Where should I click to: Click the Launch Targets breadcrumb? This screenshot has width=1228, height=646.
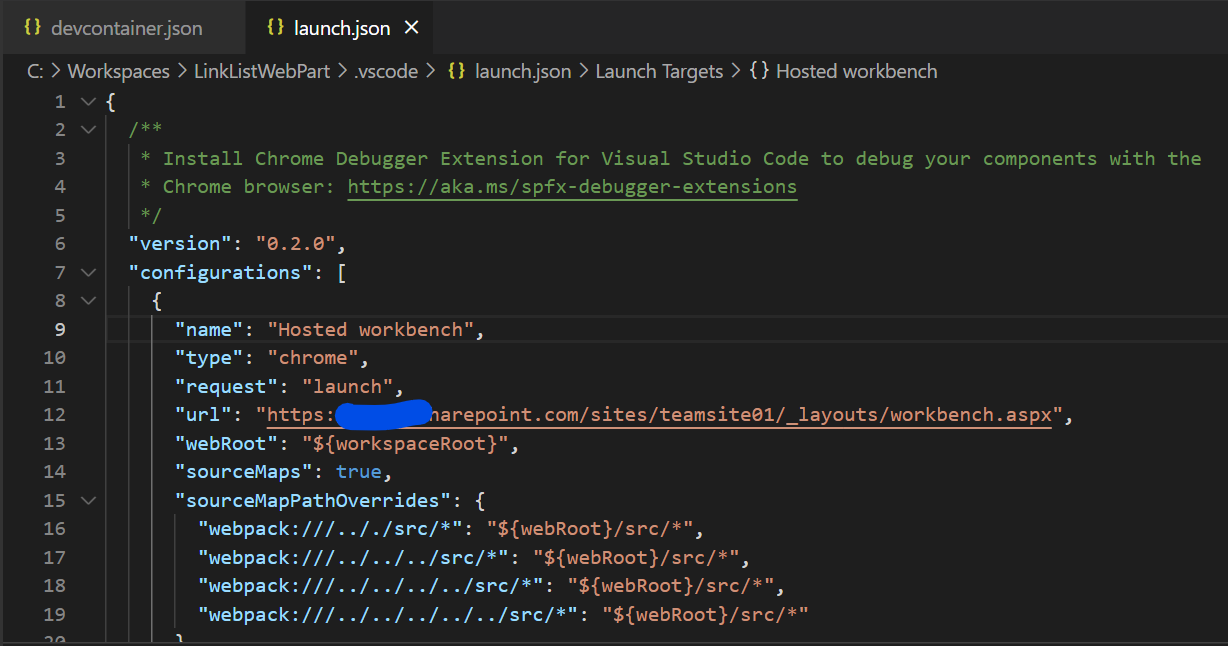pos(659,71)
